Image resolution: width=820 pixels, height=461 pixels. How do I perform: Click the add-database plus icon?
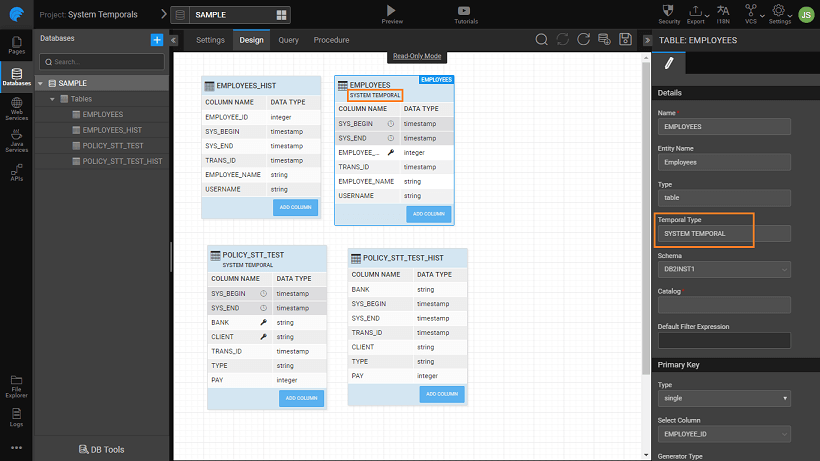156,39
